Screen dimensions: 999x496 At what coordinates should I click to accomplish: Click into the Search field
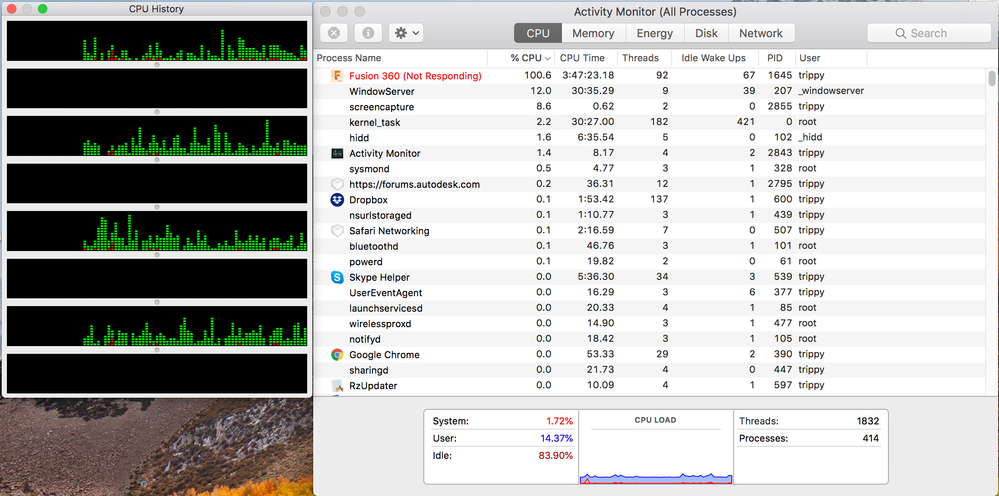(929, 33)
